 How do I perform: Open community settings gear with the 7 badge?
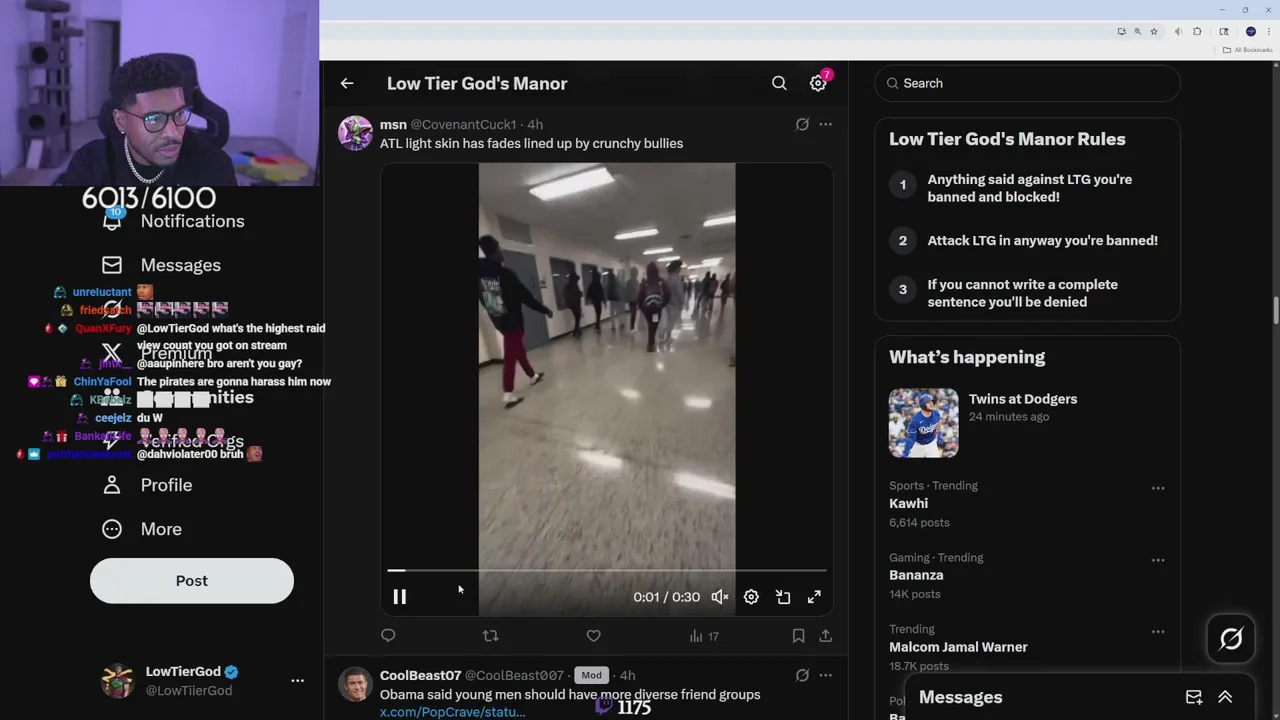[818, 83]
